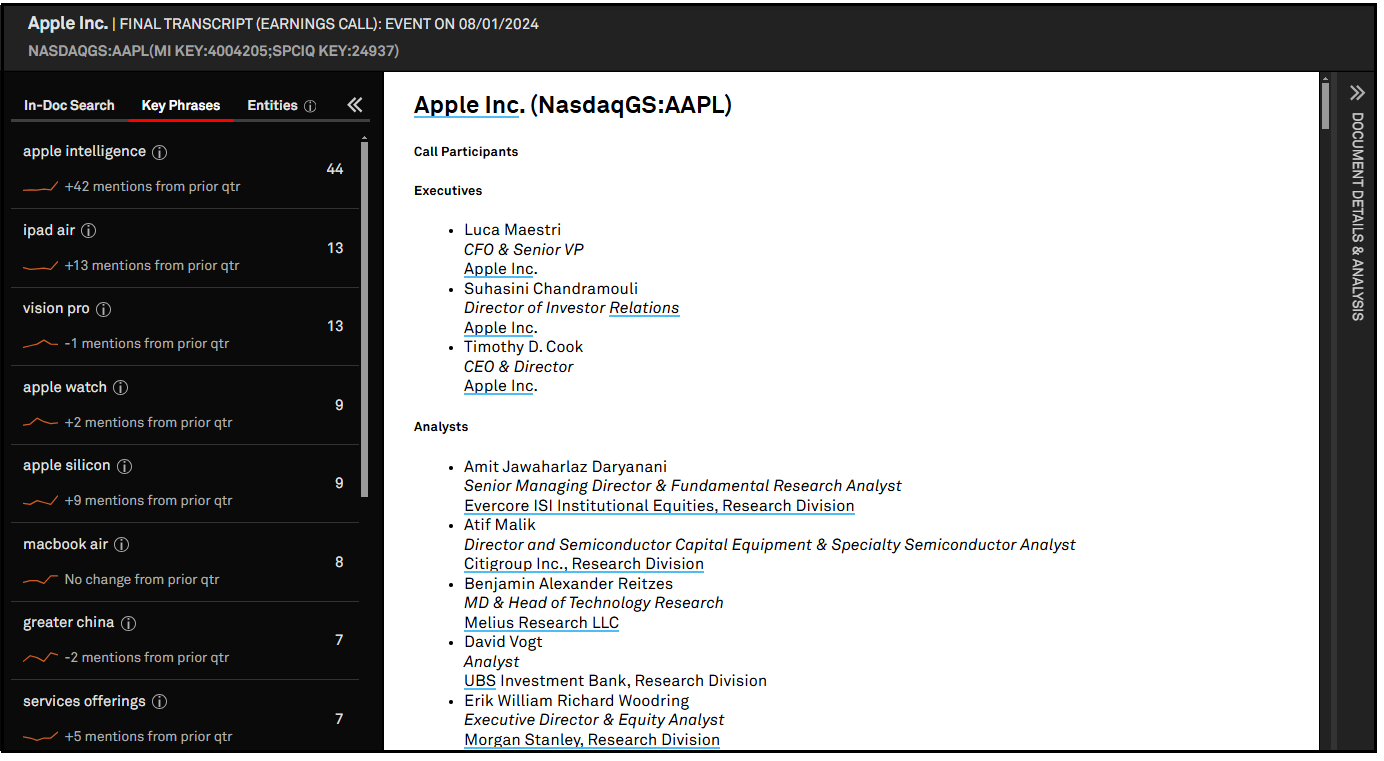
Task: Open Melius Research LLC link
Action: [x=541, y=623]
